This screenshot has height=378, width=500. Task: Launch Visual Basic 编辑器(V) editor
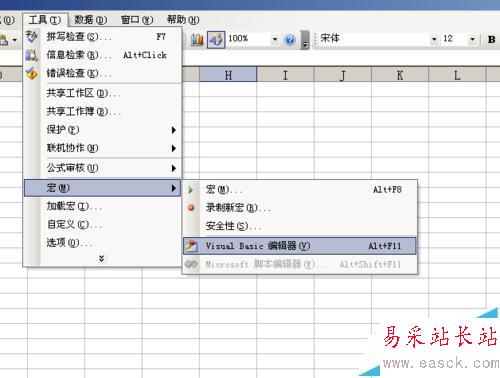300,246
